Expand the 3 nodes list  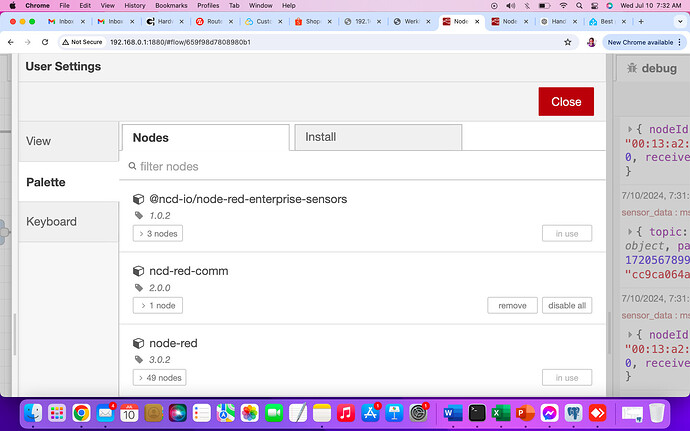157,233
